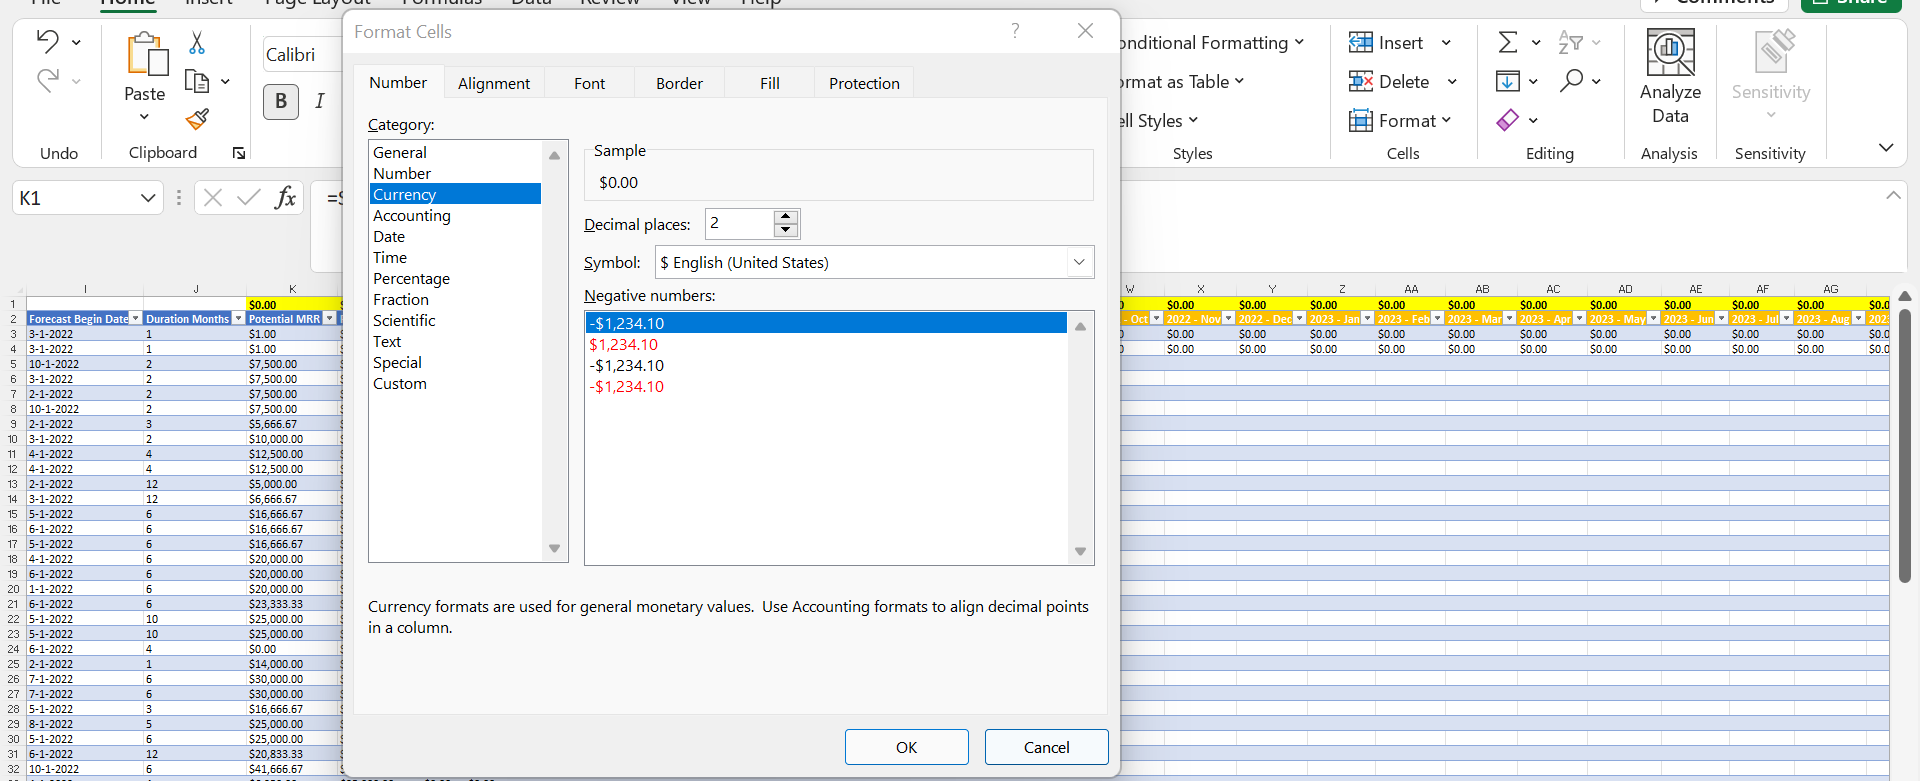Click the Undo arrow icon

coord(47,41)
